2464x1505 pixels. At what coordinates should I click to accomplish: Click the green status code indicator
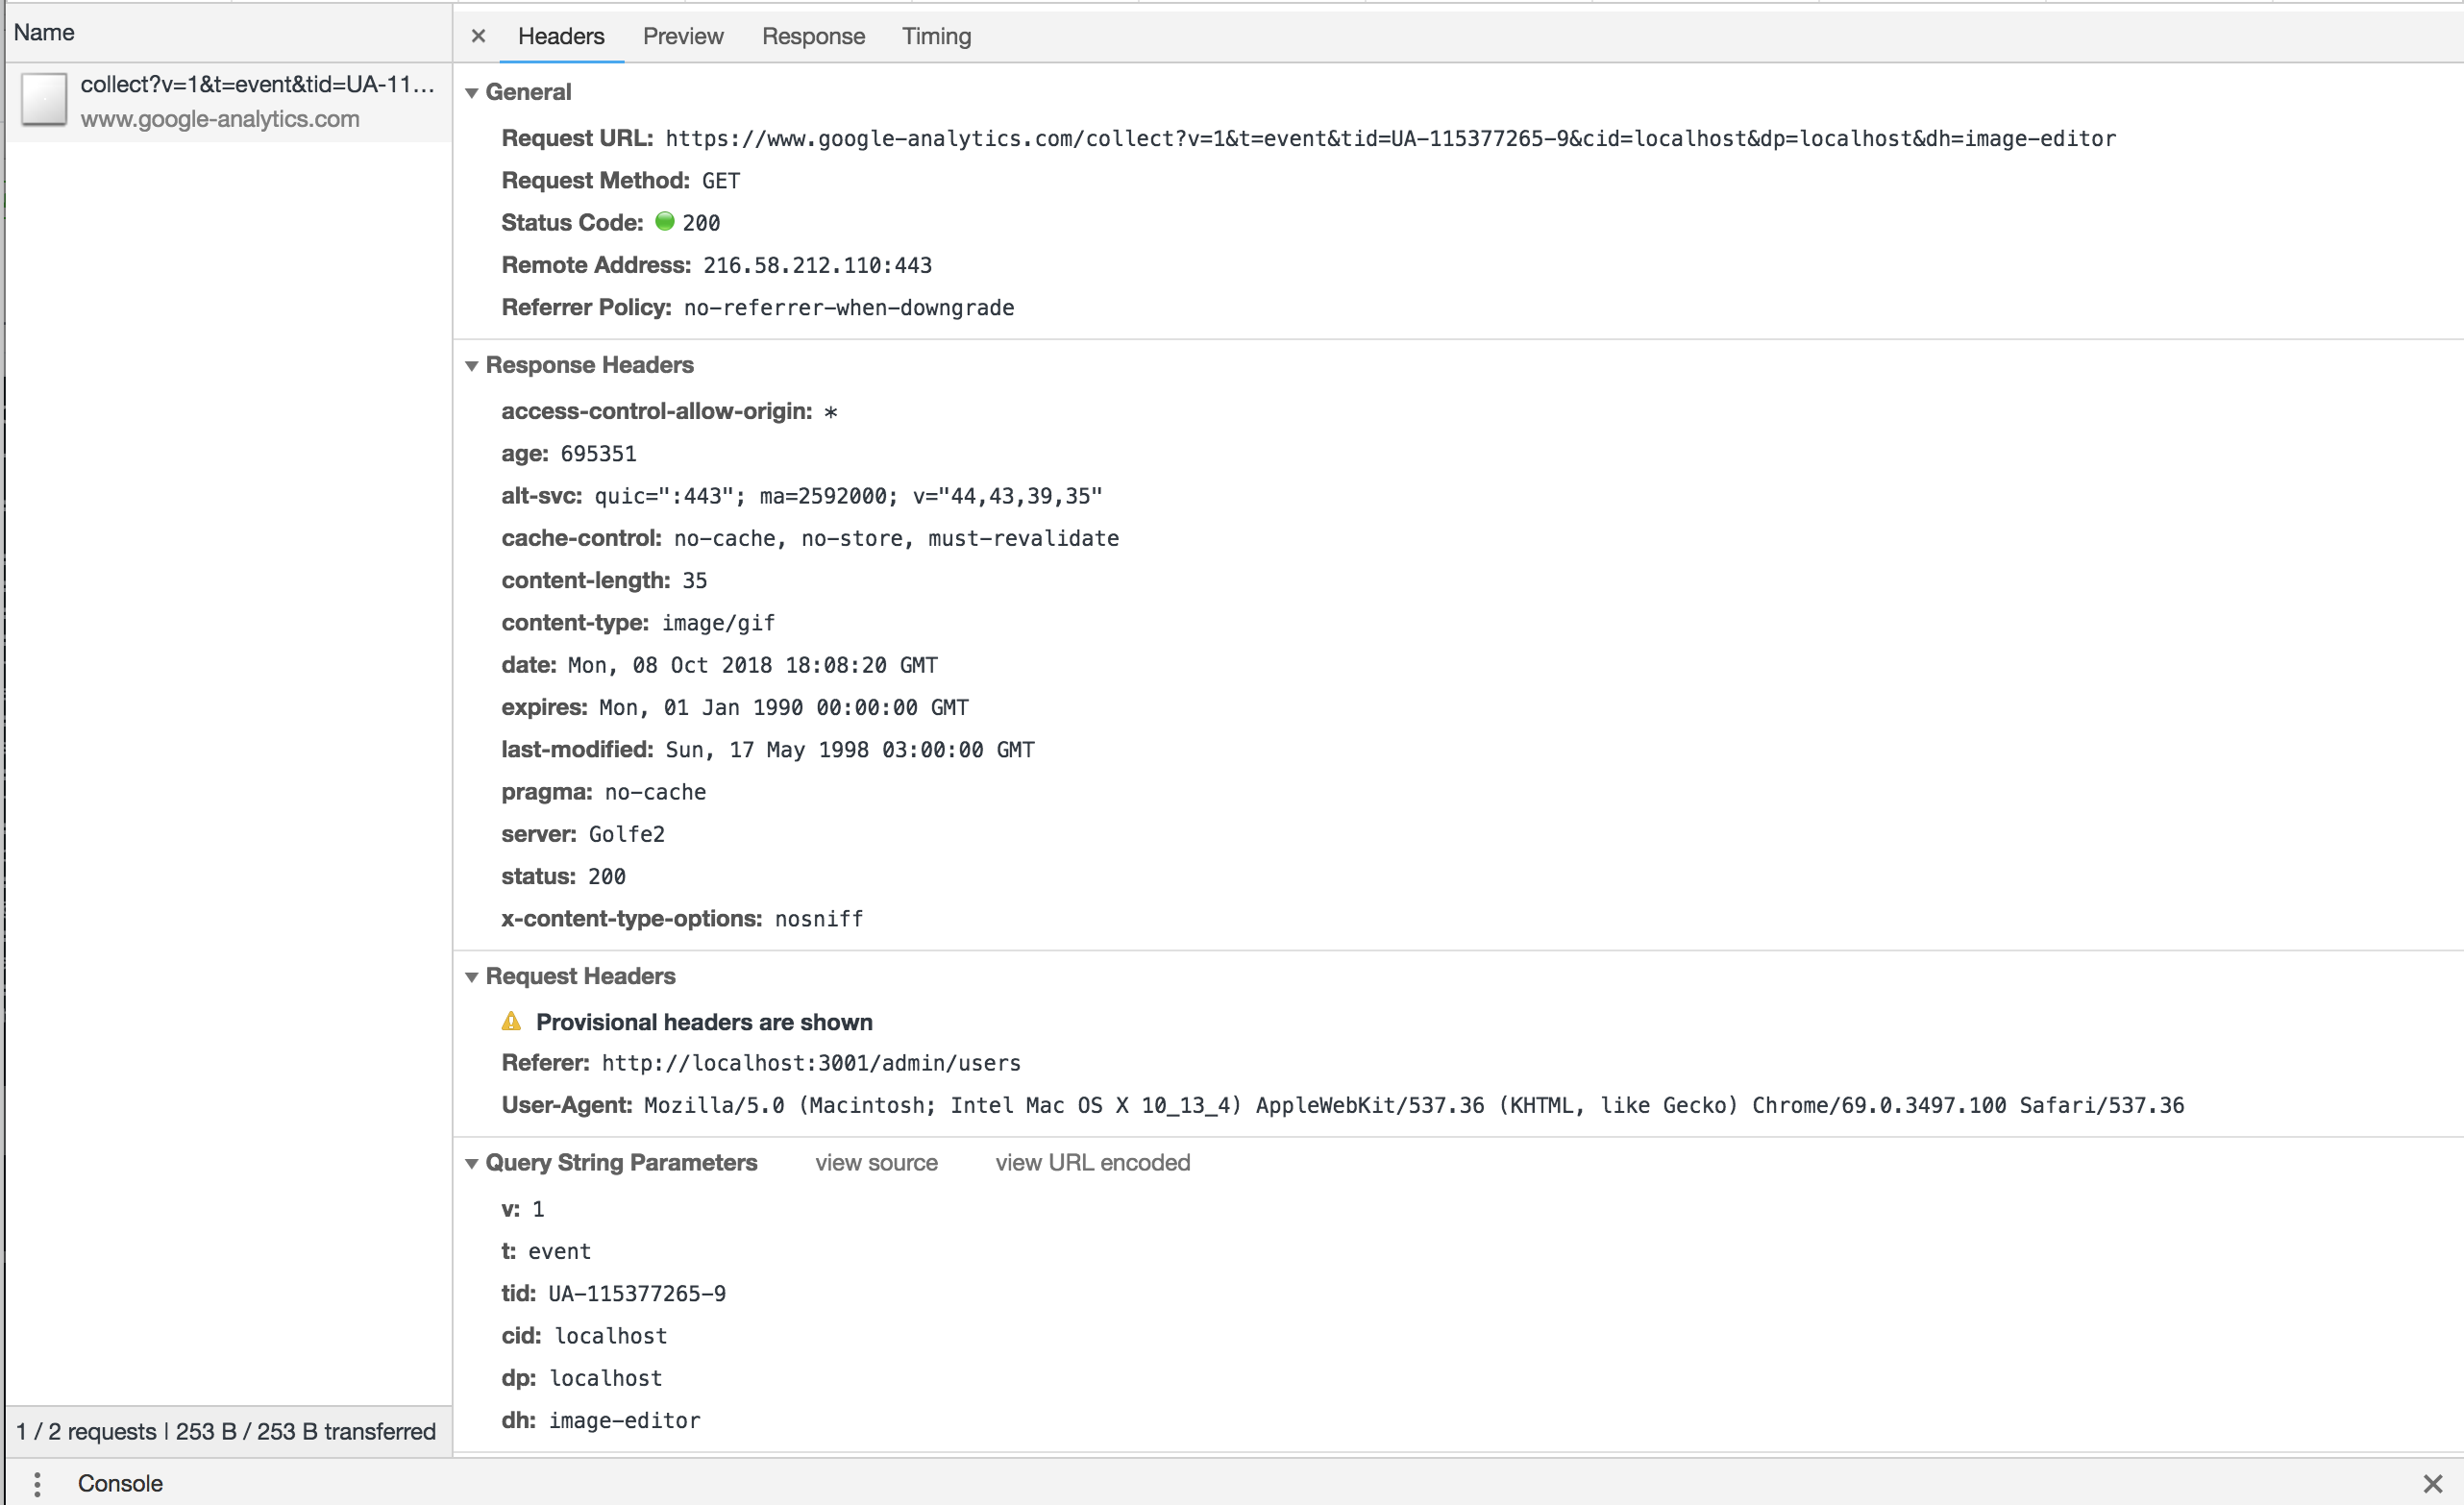coord(665,222)
